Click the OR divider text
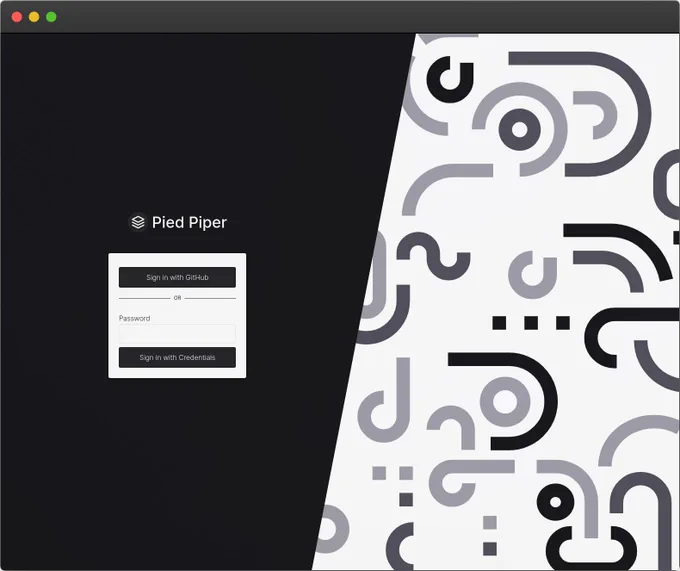Image resolution: width=680 pixels, height=571 pixels. (177, 298)
